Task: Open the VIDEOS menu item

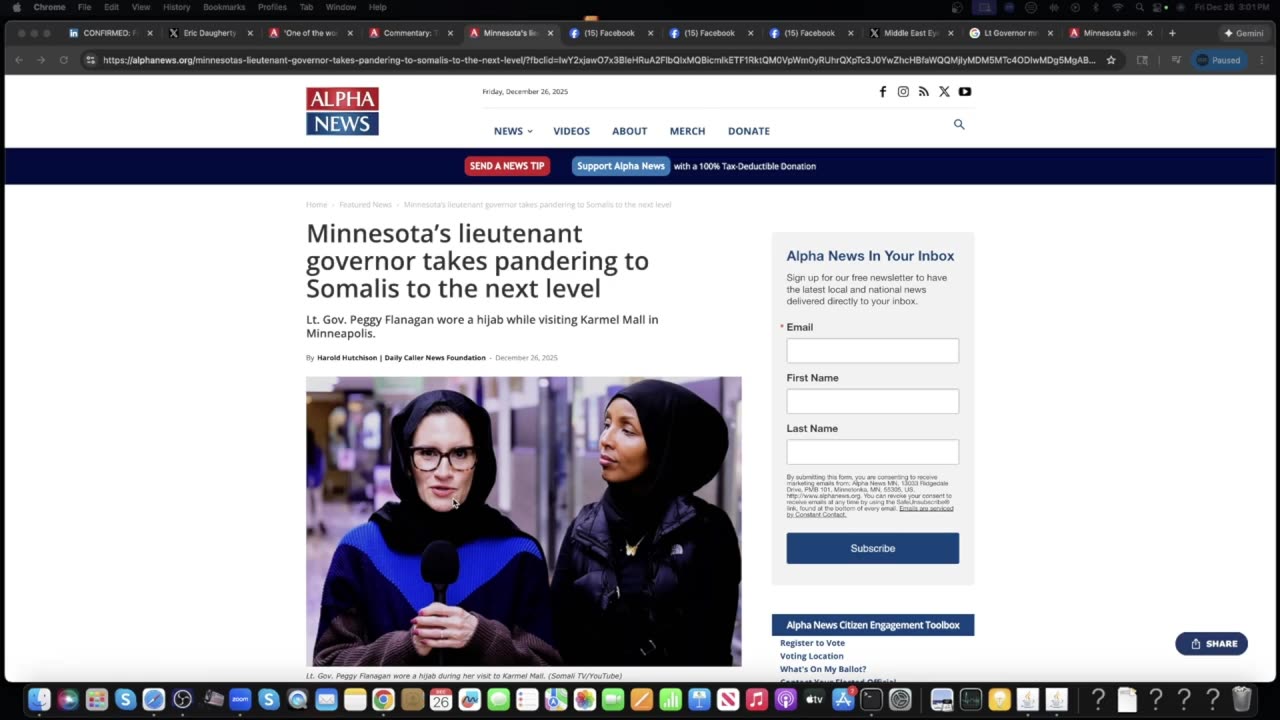Action: click(572, 131)
